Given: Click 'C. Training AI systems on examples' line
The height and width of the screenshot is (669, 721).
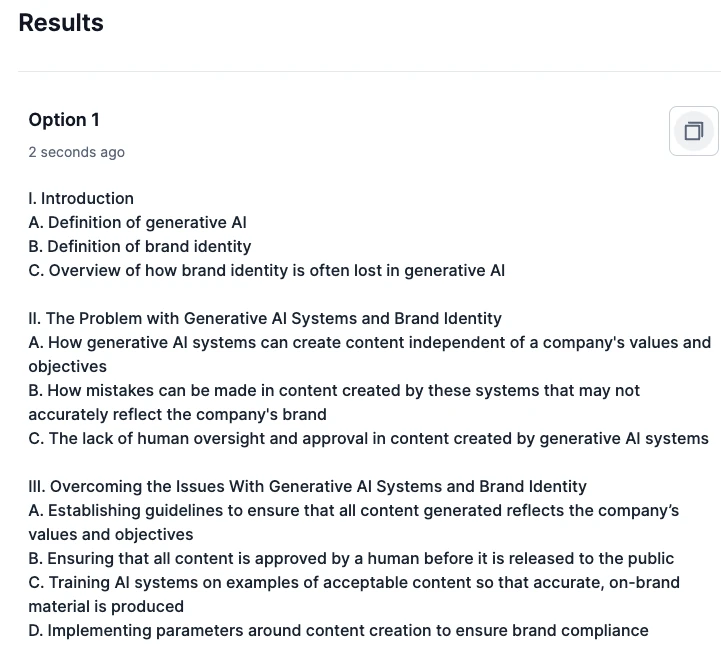Looking at the screenshot, I should (x=354, y=582).
